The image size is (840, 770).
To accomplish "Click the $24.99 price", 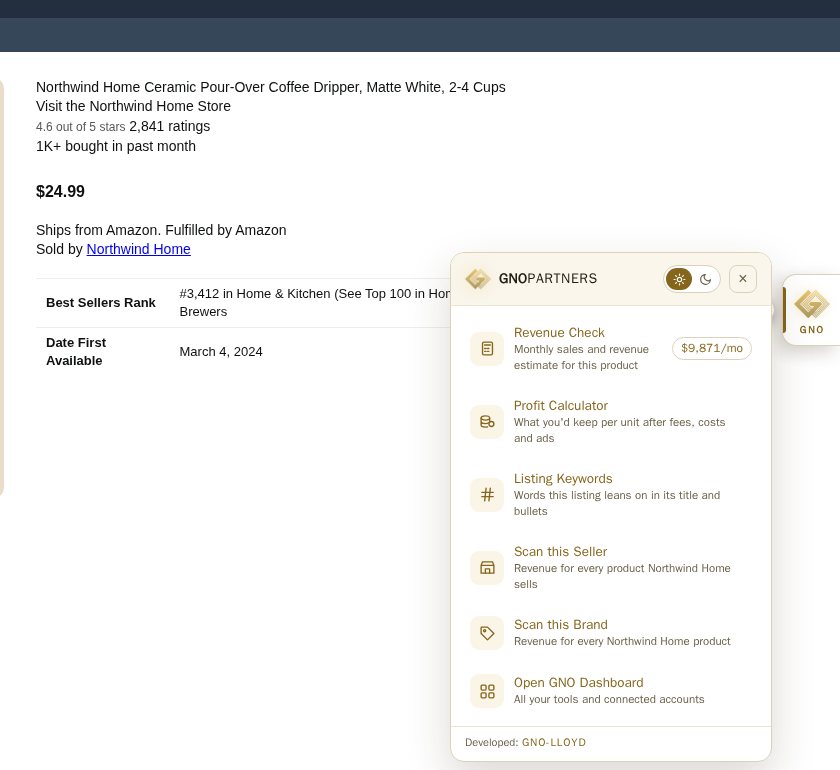I will click(60, 191).
